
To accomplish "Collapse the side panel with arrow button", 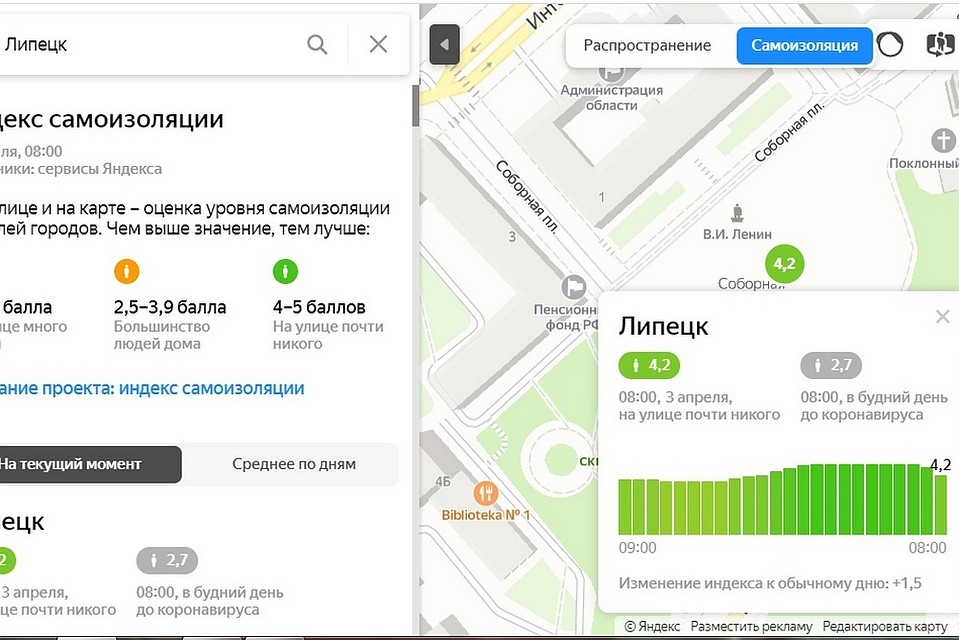I will pyautogui.click(x=445, y=45).
